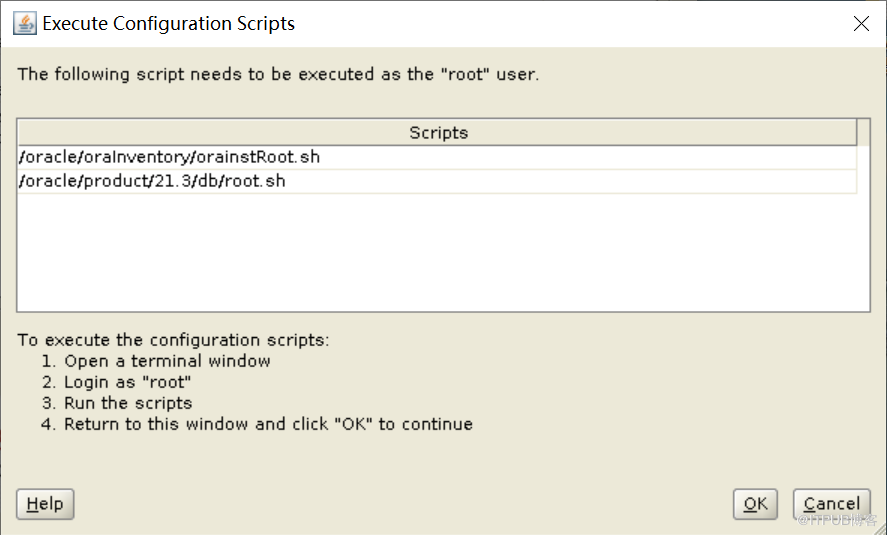Click the Scripts column header
The width and height of the screenshot is (887, 535).
[x=438, y=132]
